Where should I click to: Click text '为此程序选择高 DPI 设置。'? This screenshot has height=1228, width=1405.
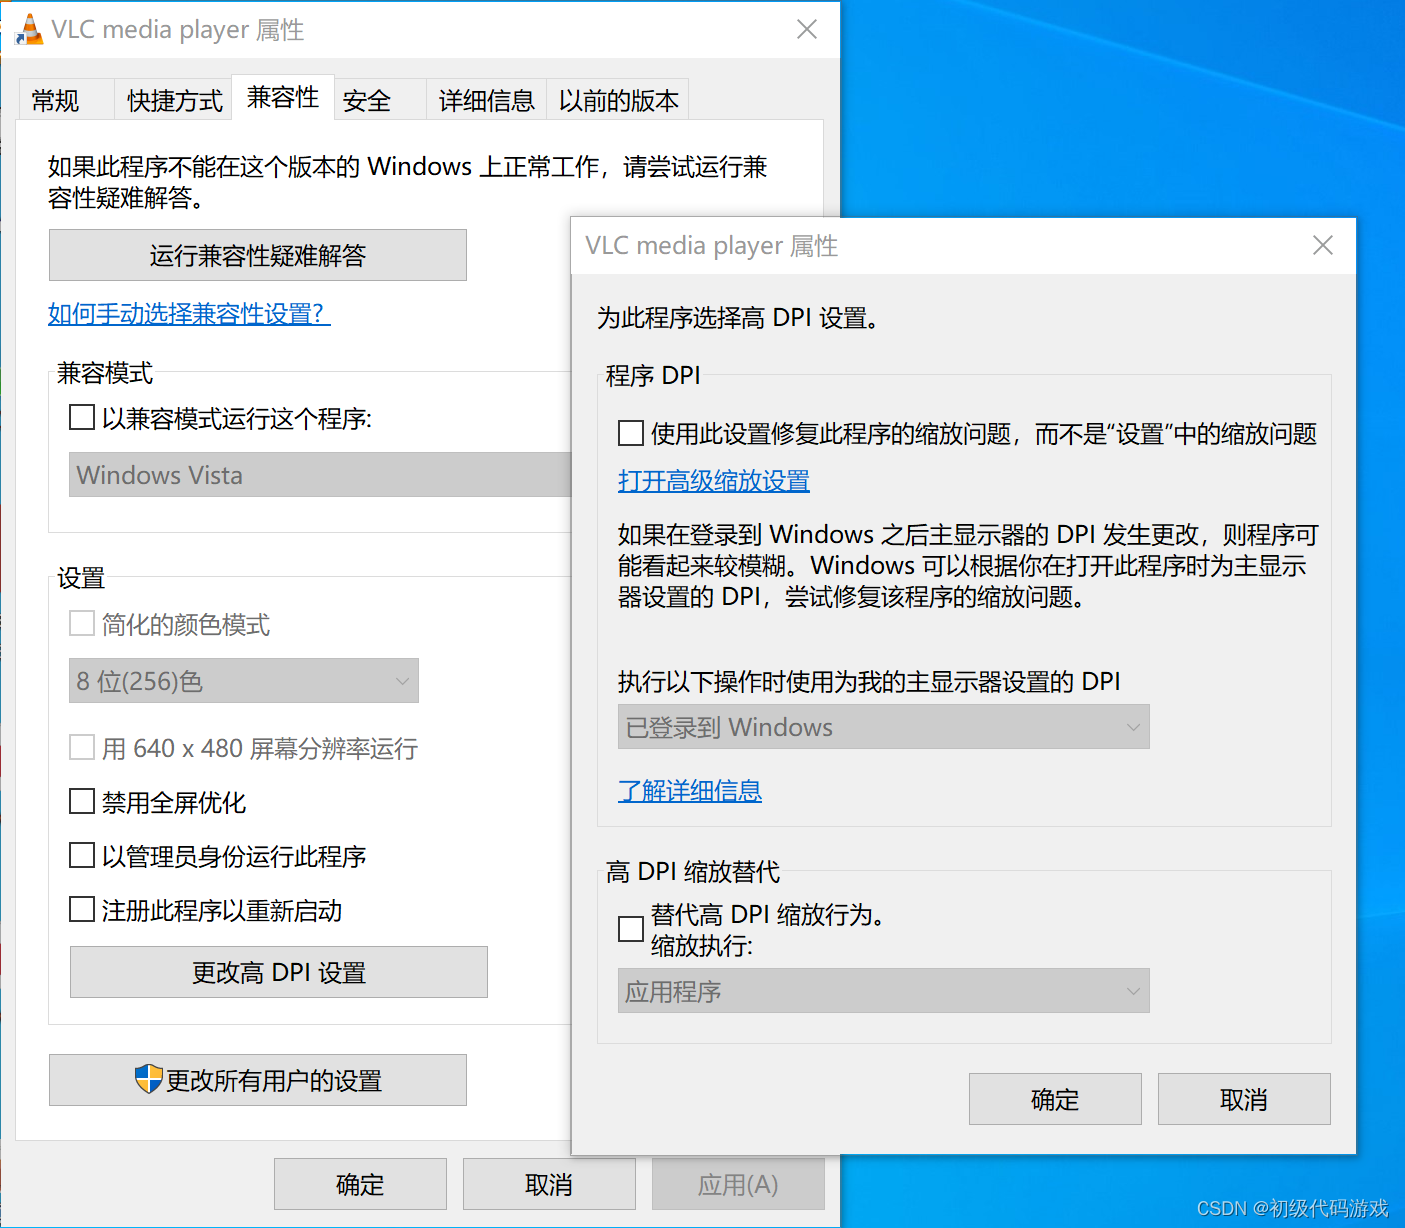point(738,318)
